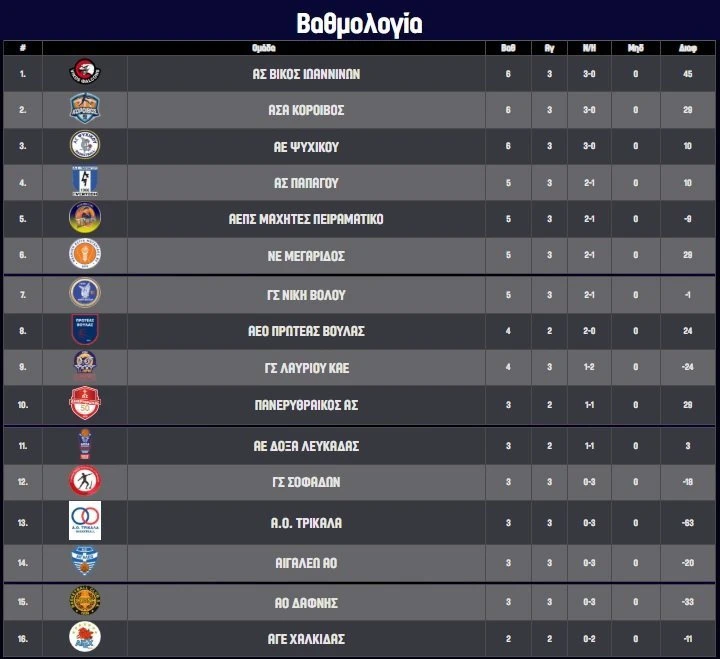
Task: Open the ΓΣ ΝΙΚΗ ΒΟΛΟΥ team name
Action: (307, 295)
